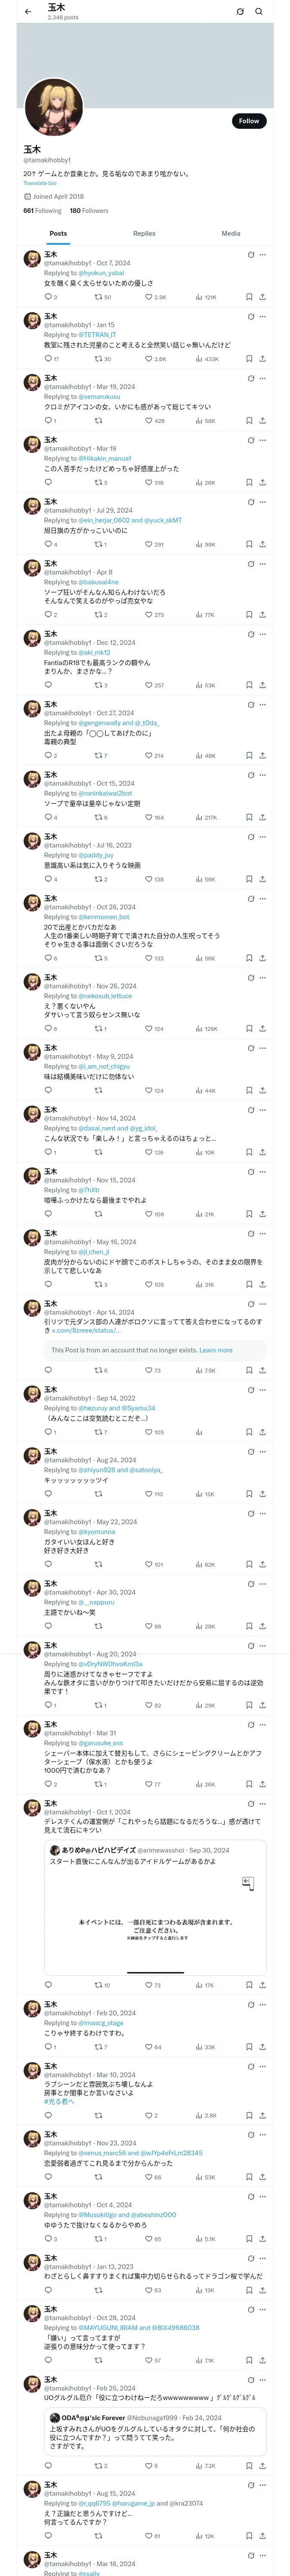
Task: Switch to the Media tab
Action: pyautogui.click(x=231, y=234)
